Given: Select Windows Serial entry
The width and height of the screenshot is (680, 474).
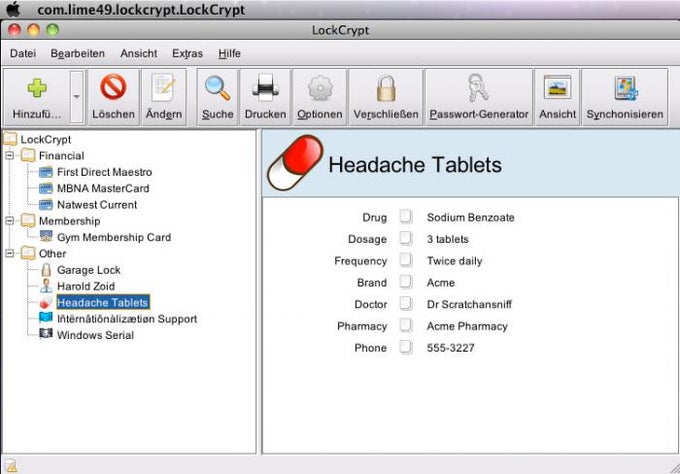Looking at the screenshot, I should 95,335.
